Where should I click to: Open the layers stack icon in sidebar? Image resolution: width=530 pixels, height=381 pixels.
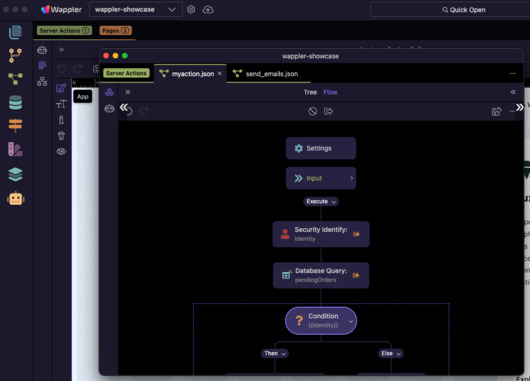click(15, 174)
